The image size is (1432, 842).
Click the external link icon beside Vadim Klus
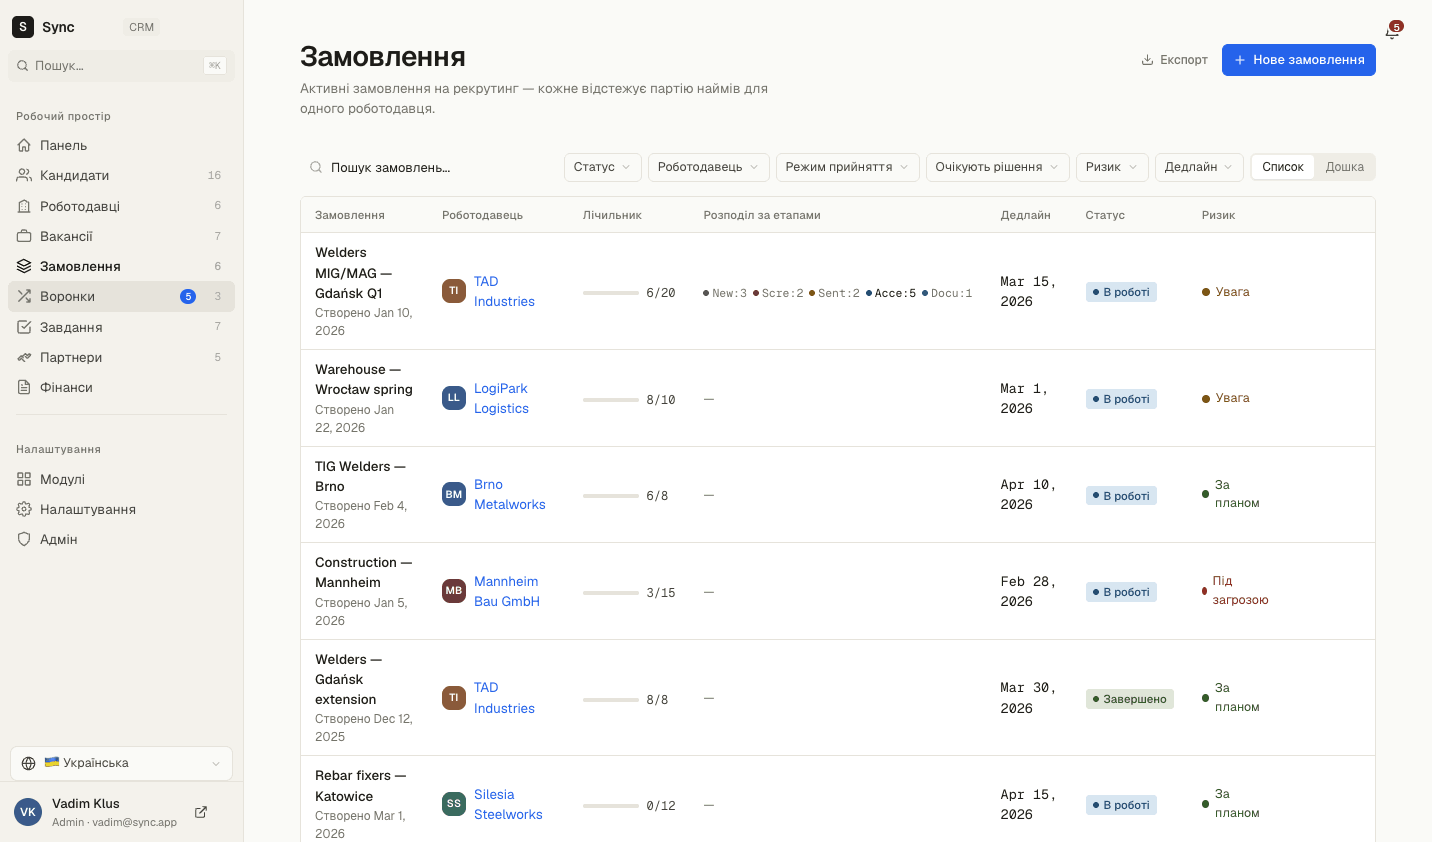click(201, 812)
